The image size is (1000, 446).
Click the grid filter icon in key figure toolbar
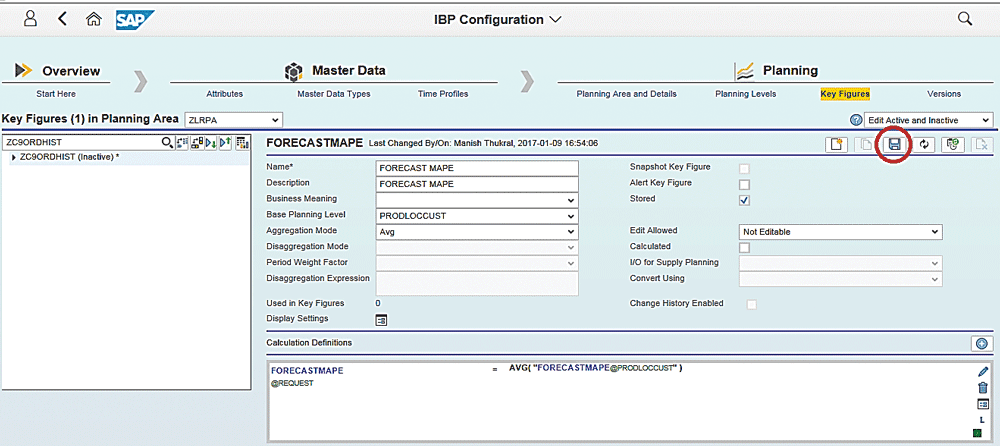242,142
